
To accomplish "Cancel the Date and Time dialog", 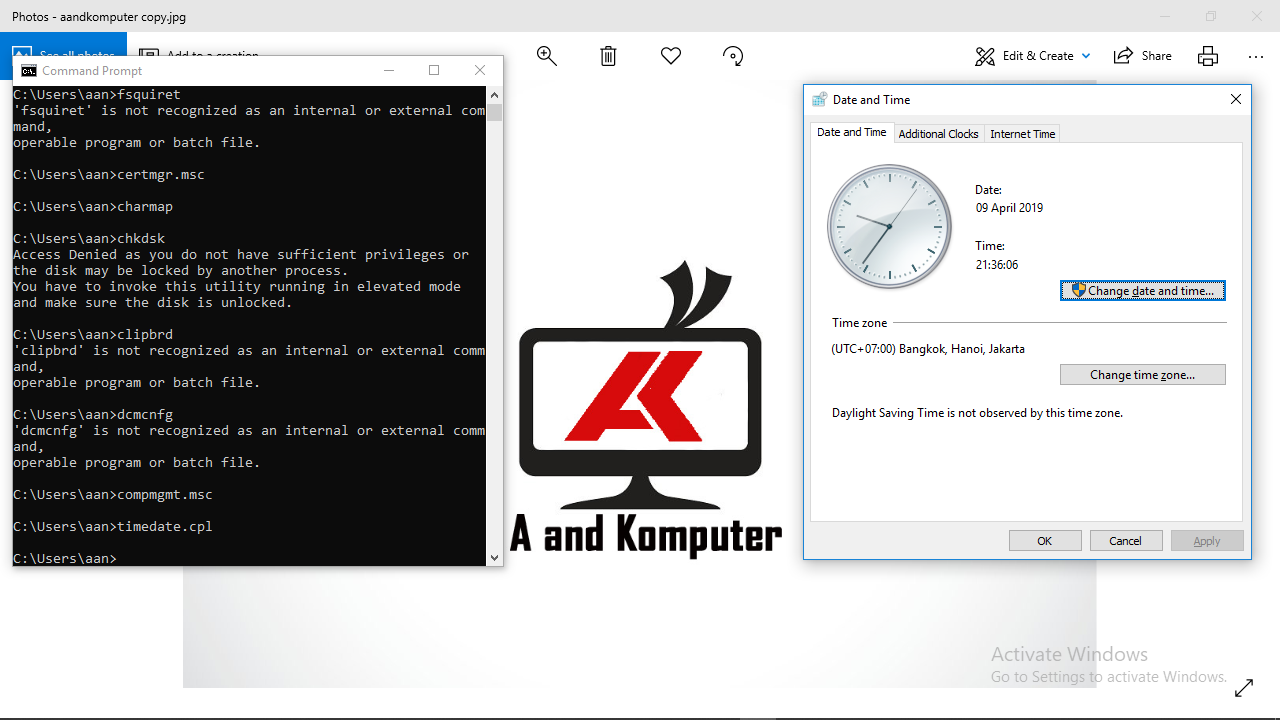I will 1125,541.
